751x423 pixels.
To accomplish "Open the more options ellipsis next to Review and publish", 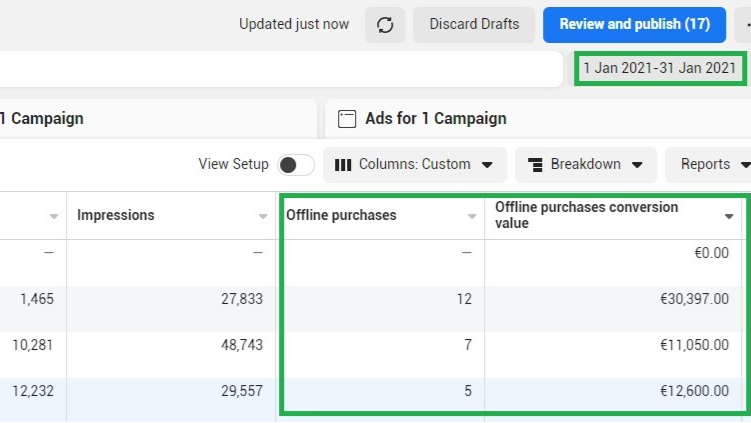I will [x=745, y=24].
